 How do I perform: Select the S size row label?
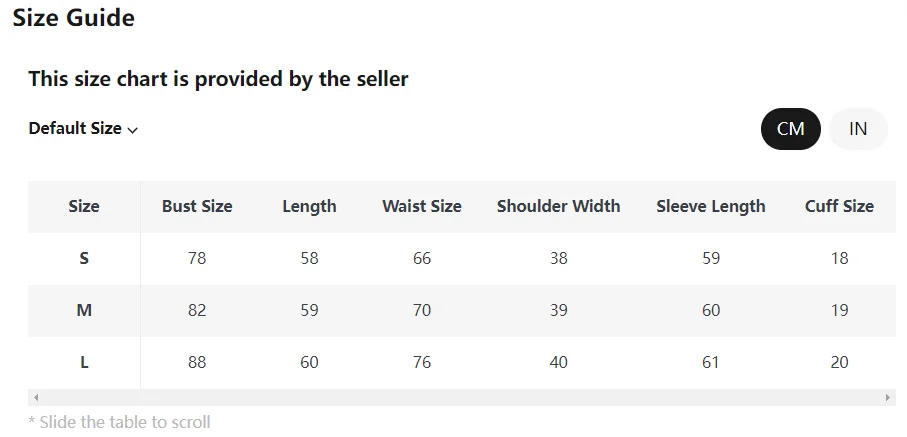point(84,259)
